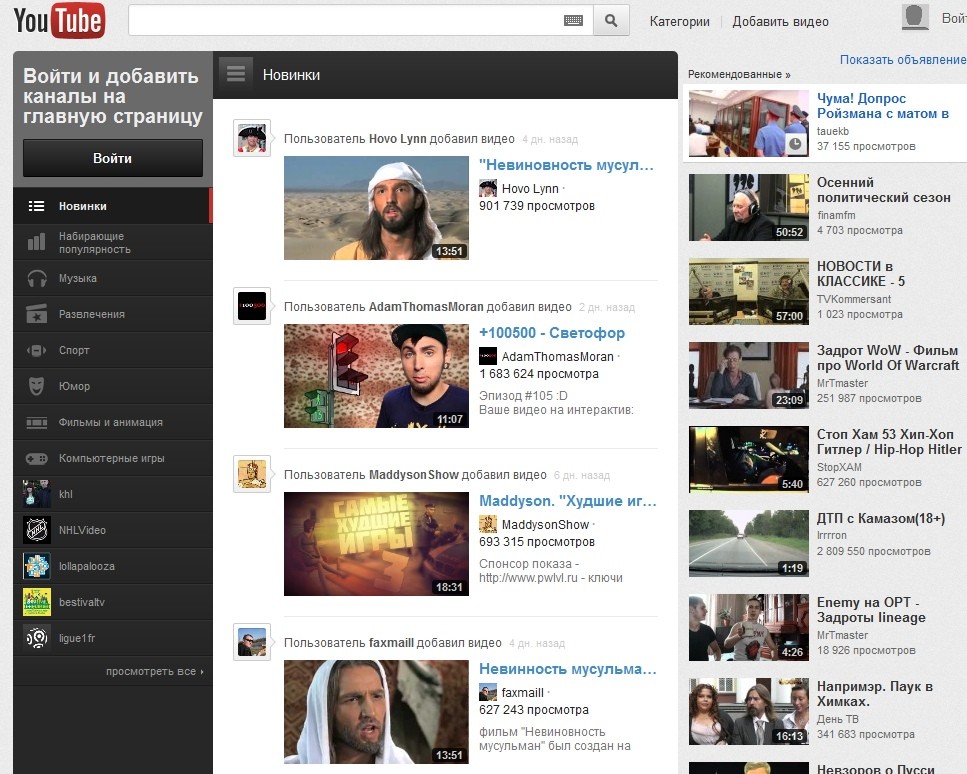Toggle the guide menu icon next to Новинки header
This screenshot has width=967, height=774.
(x=236, y=75)
